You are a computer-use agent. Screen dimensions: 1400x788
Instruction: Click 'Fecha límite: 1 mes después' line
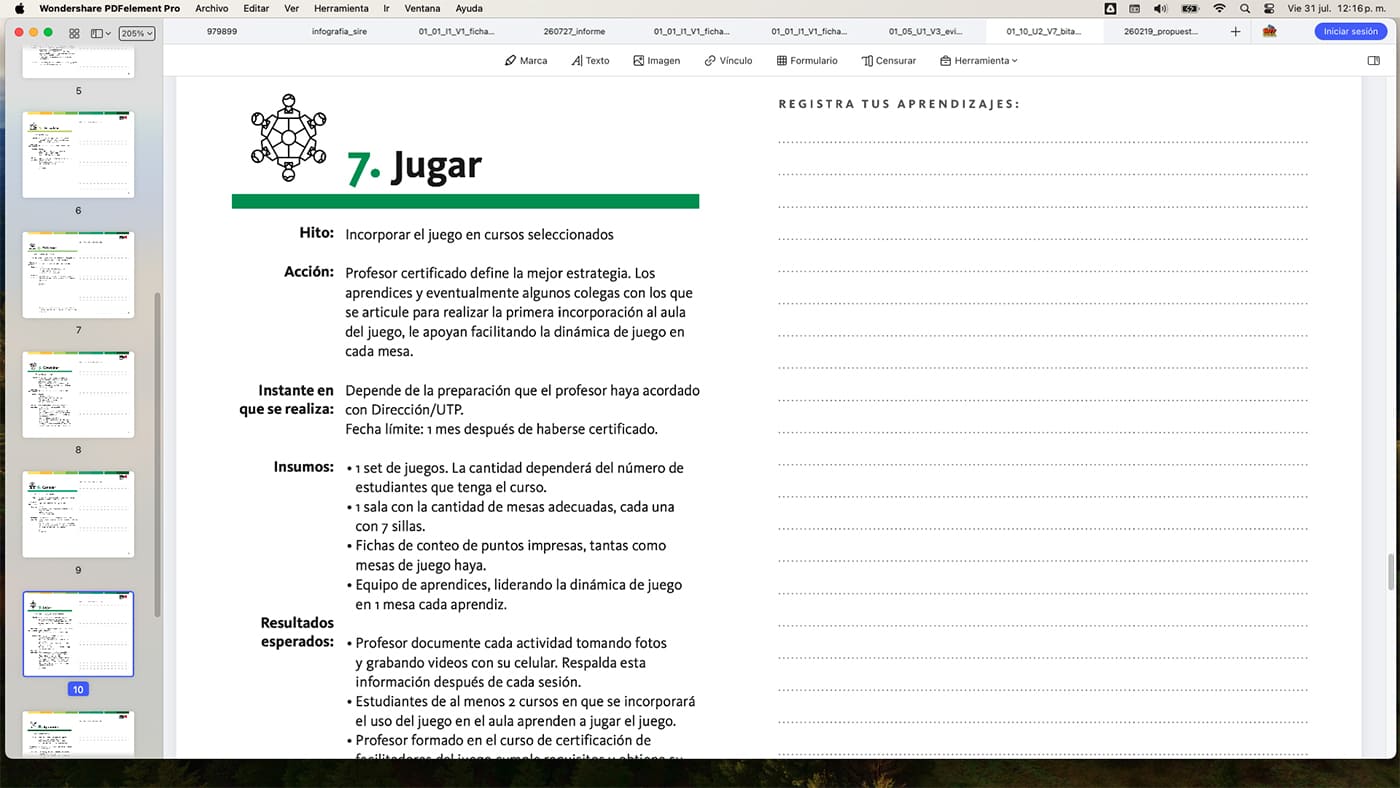click(501, 429)
